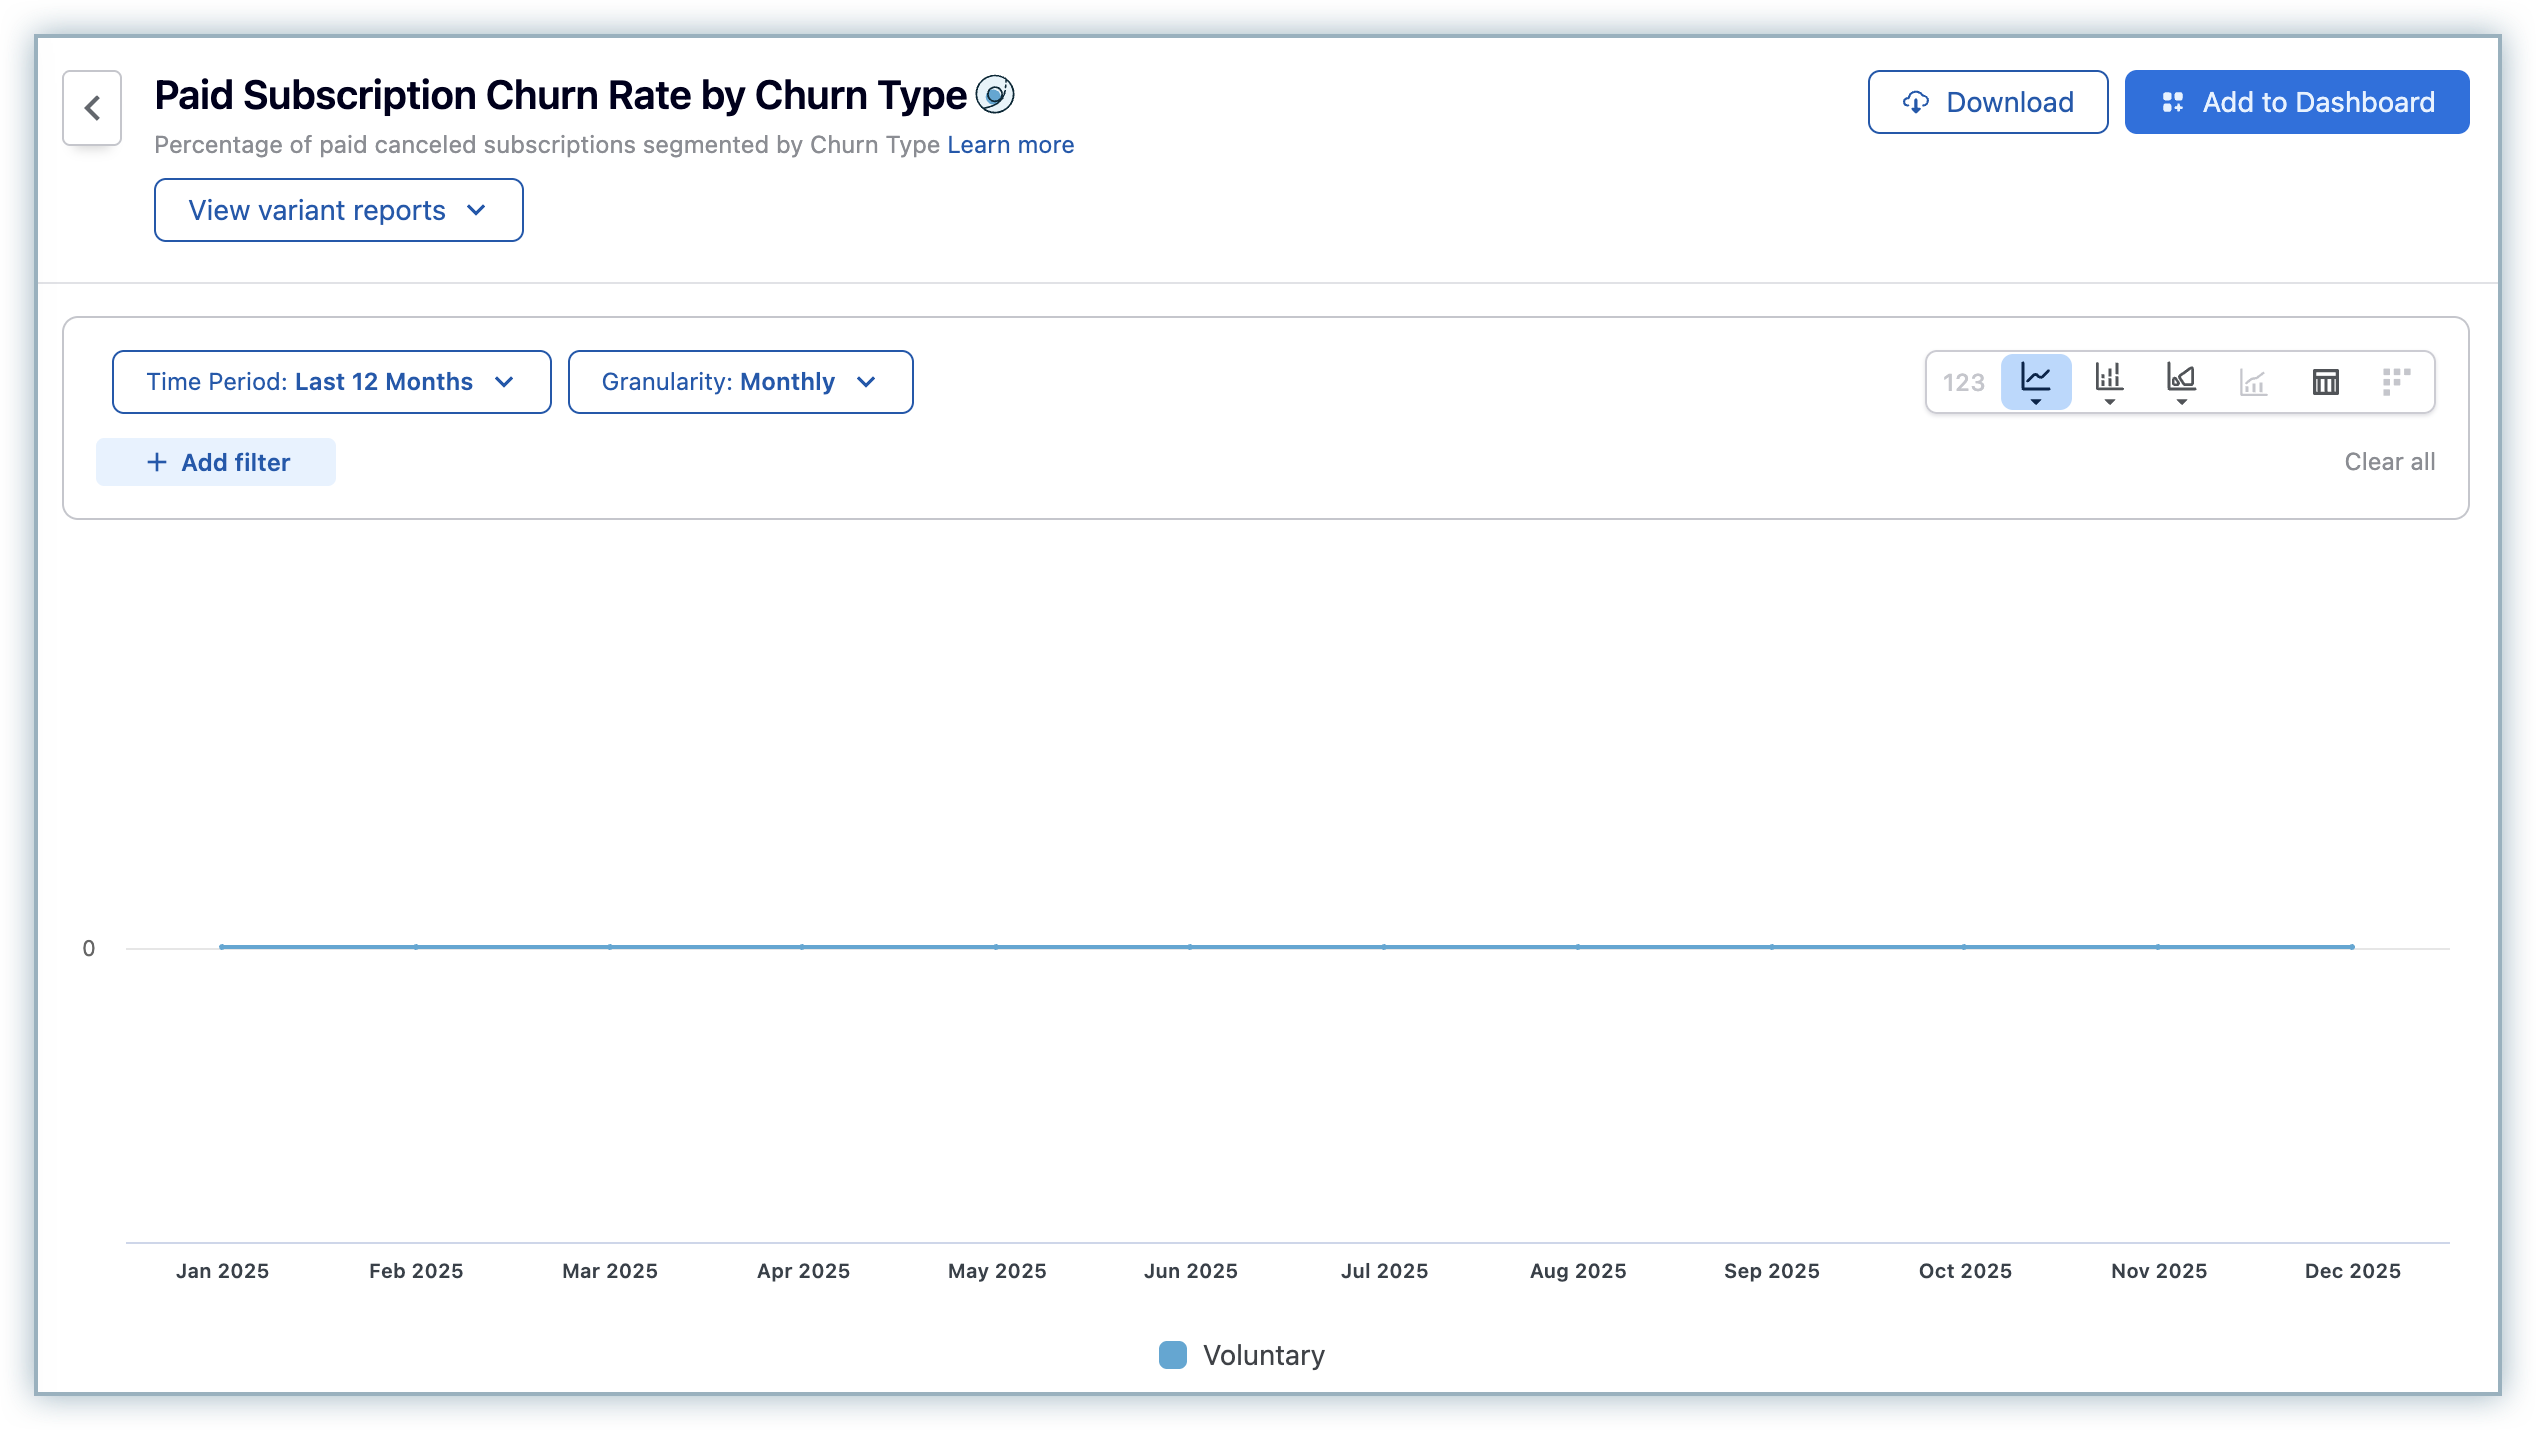Toggle the Voluntary series in legend
The height and width of the screenshot is (1430, 2536).
(1262, 1355)
